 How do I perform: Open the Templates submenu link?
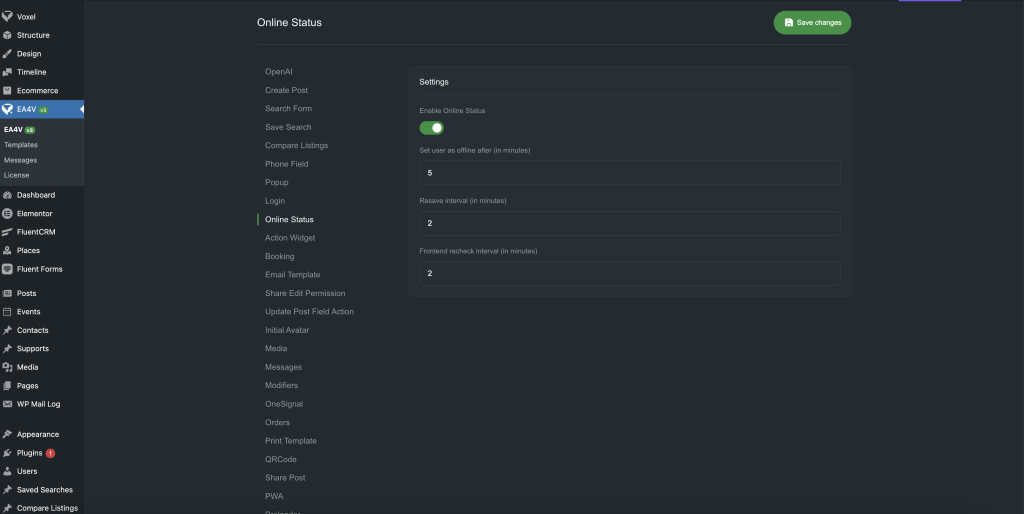21,145
